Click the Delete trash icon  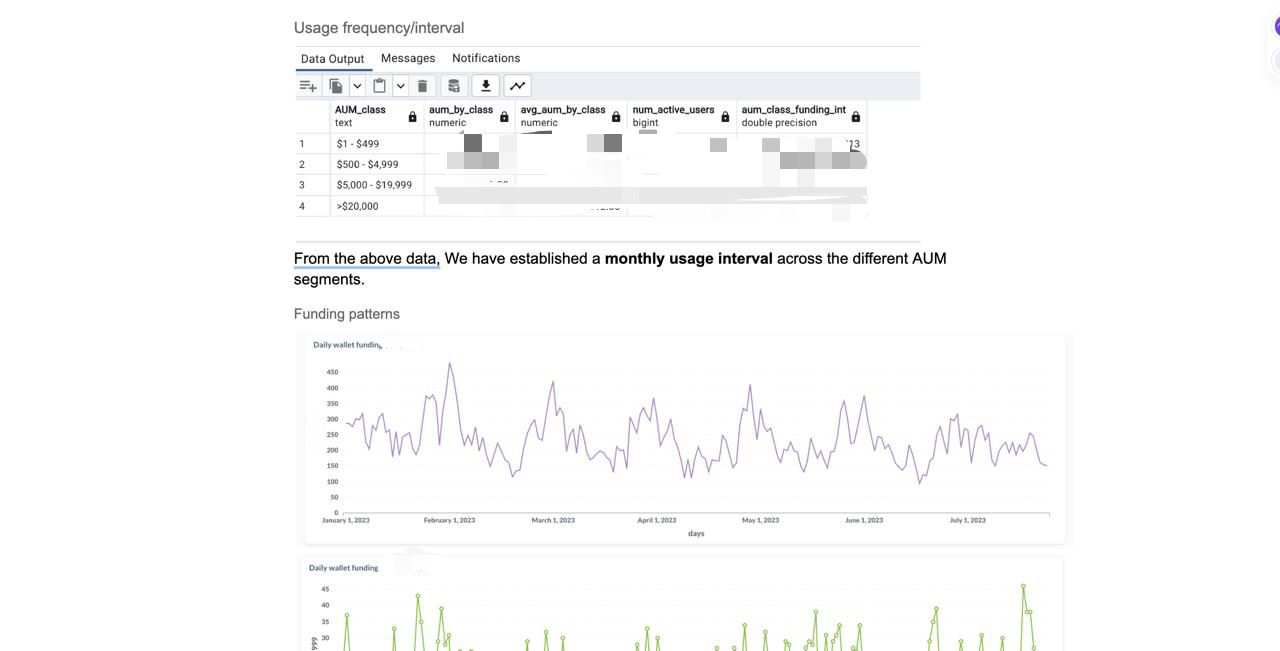[x=422, y=86]
